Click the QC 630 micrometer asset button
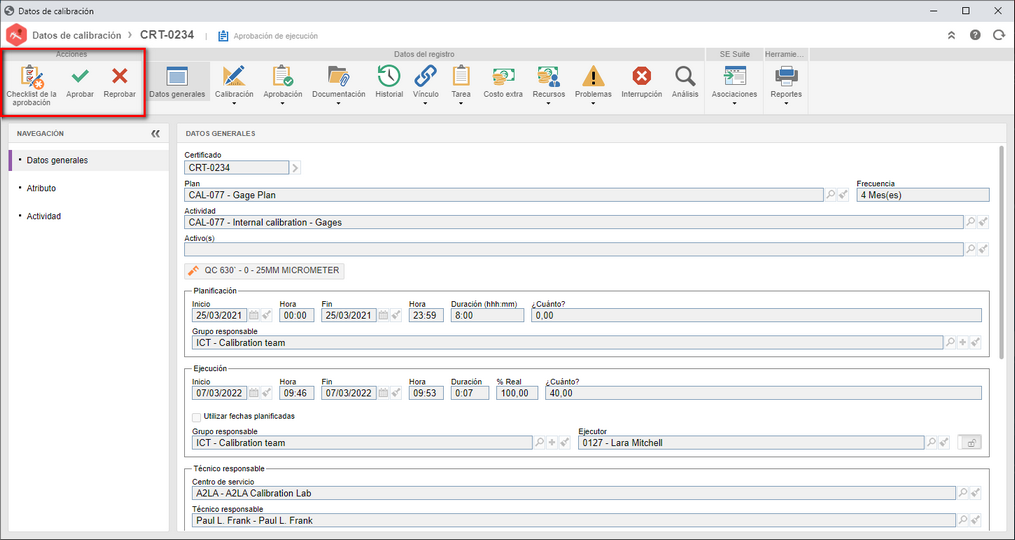1015x540 pixels. click(x=264, y=271)
